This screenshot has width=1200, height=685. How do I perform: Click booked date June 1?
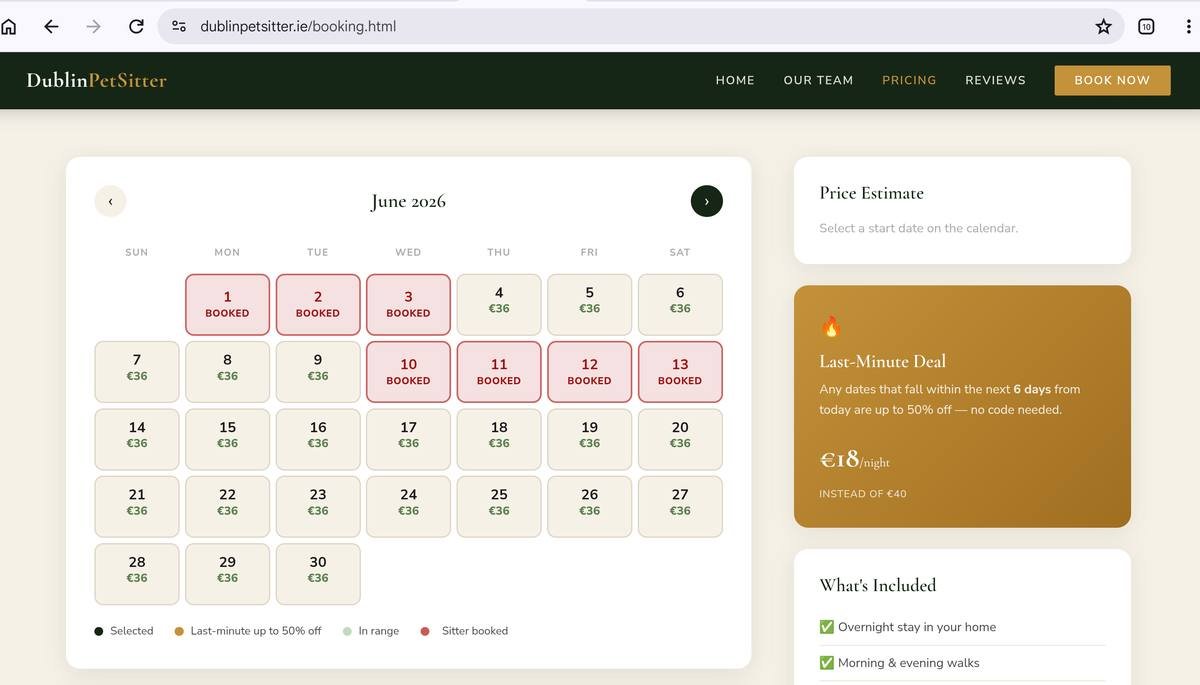227,304
